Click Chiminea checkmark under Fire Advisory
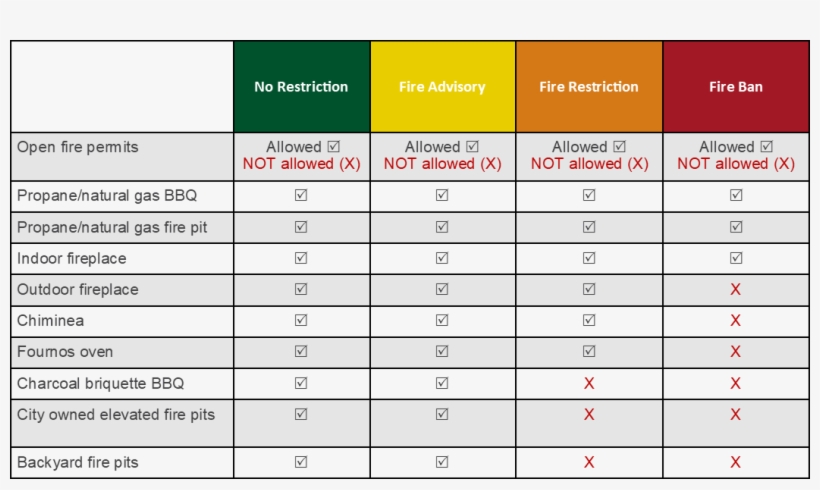The height and width of the screenshot is (490, 820). click(x=442, y=320)
